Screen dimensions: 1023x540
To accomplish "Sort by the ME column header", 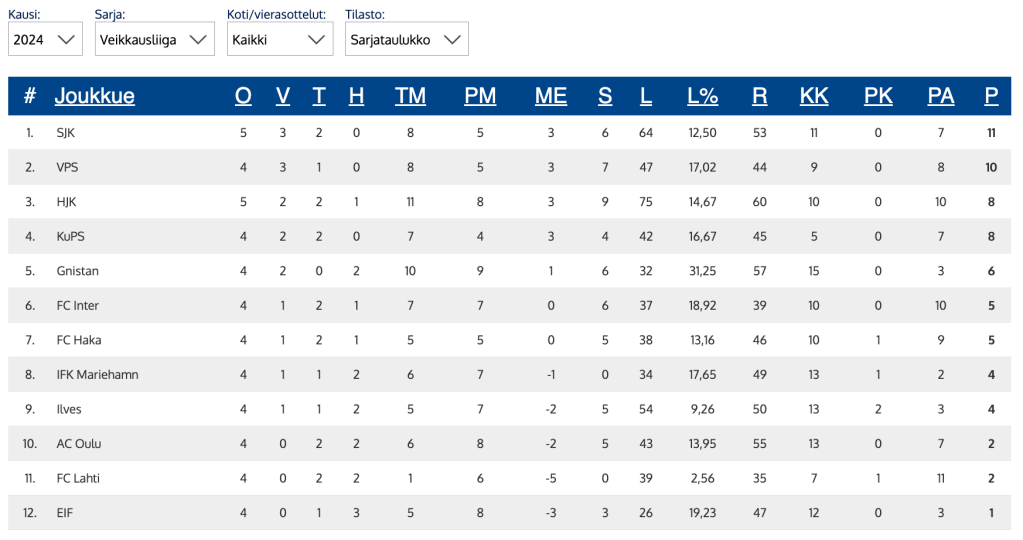I will (x=551, y=96).
